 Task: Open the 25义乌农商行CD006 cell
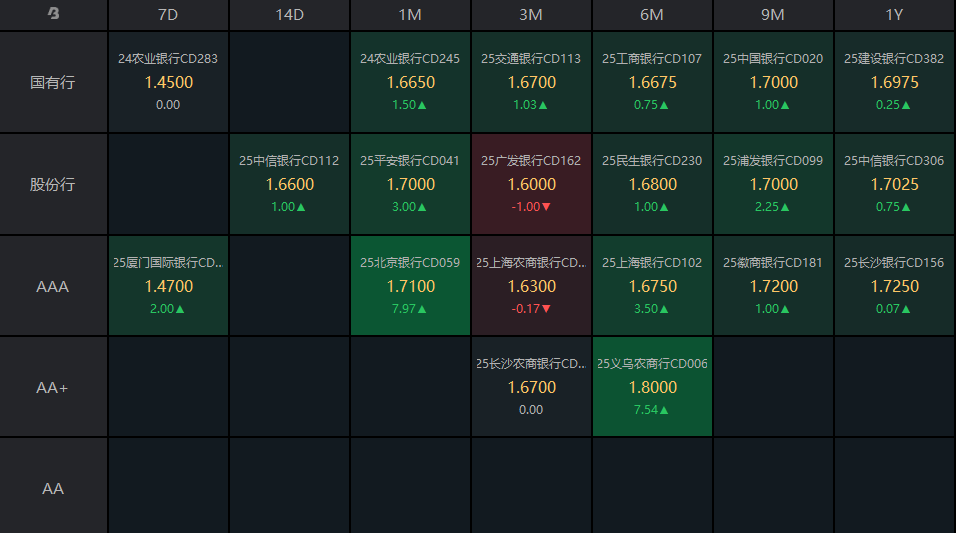[x=652, y=387]
